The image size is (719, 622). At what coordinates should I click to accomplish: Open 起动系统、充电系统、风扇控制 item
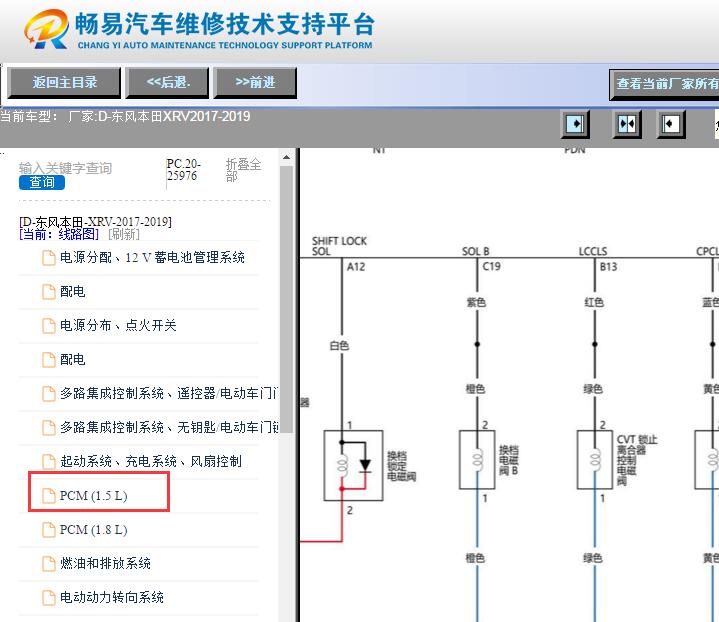tap(151, 461)
